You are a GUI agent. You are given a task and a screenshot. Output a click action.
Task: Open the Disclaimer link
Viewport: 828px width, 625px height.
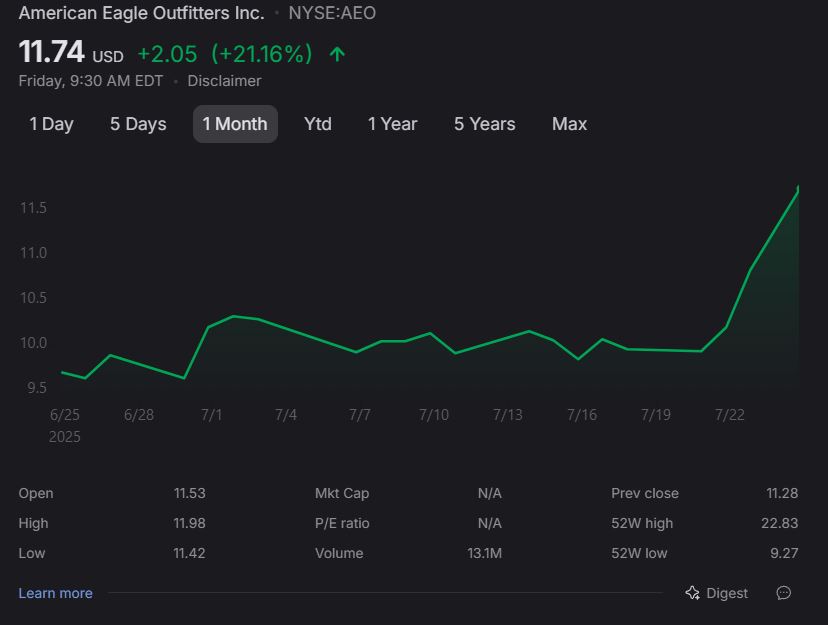pyautogui.click(x=224, y=81)
